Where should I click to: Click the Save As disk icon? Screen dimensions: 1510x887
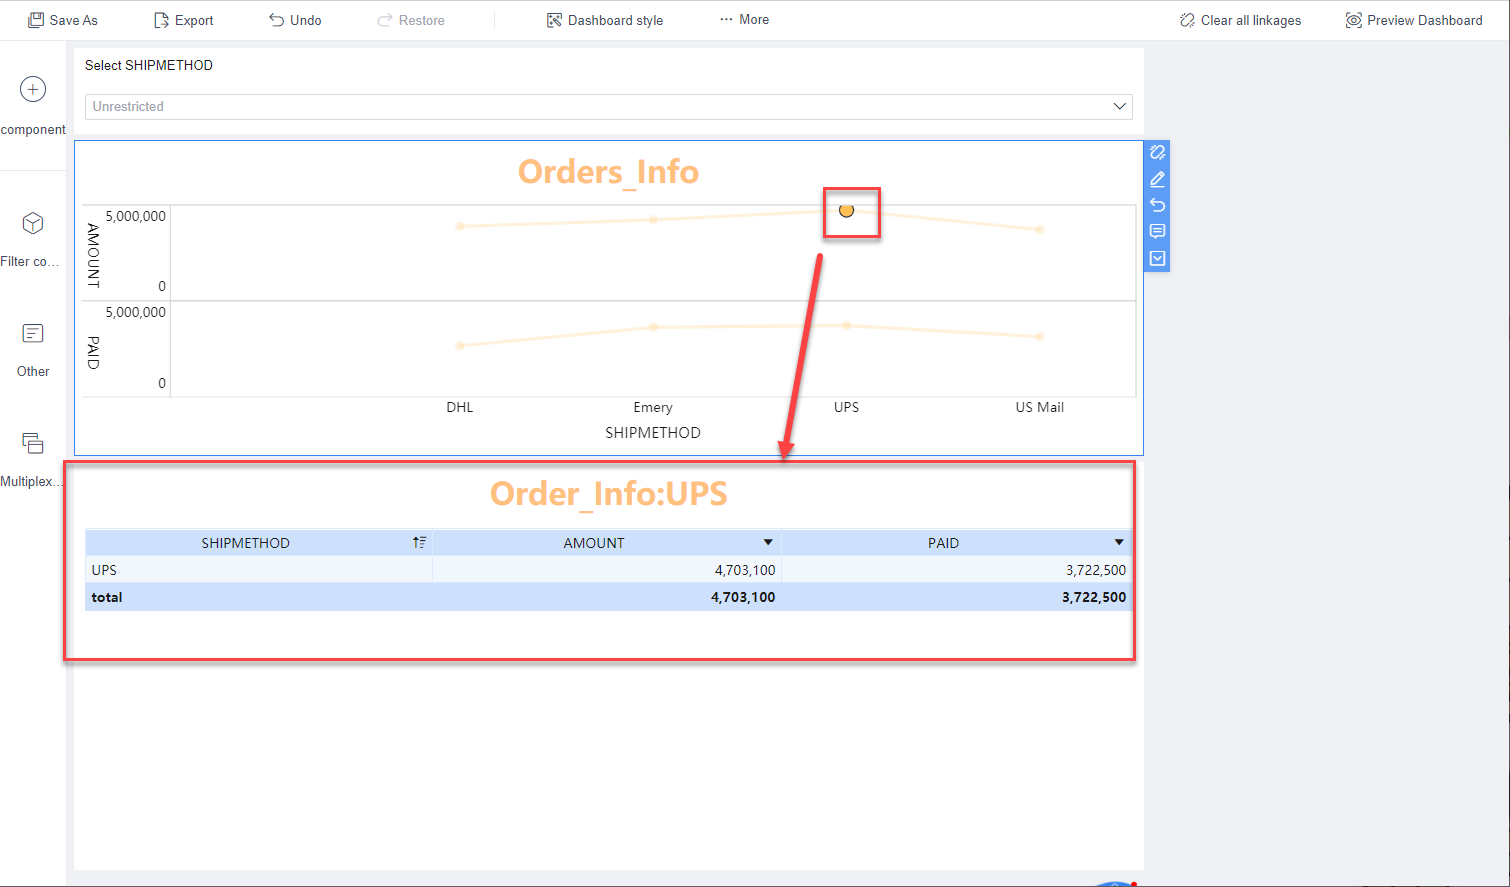point(36,20)
